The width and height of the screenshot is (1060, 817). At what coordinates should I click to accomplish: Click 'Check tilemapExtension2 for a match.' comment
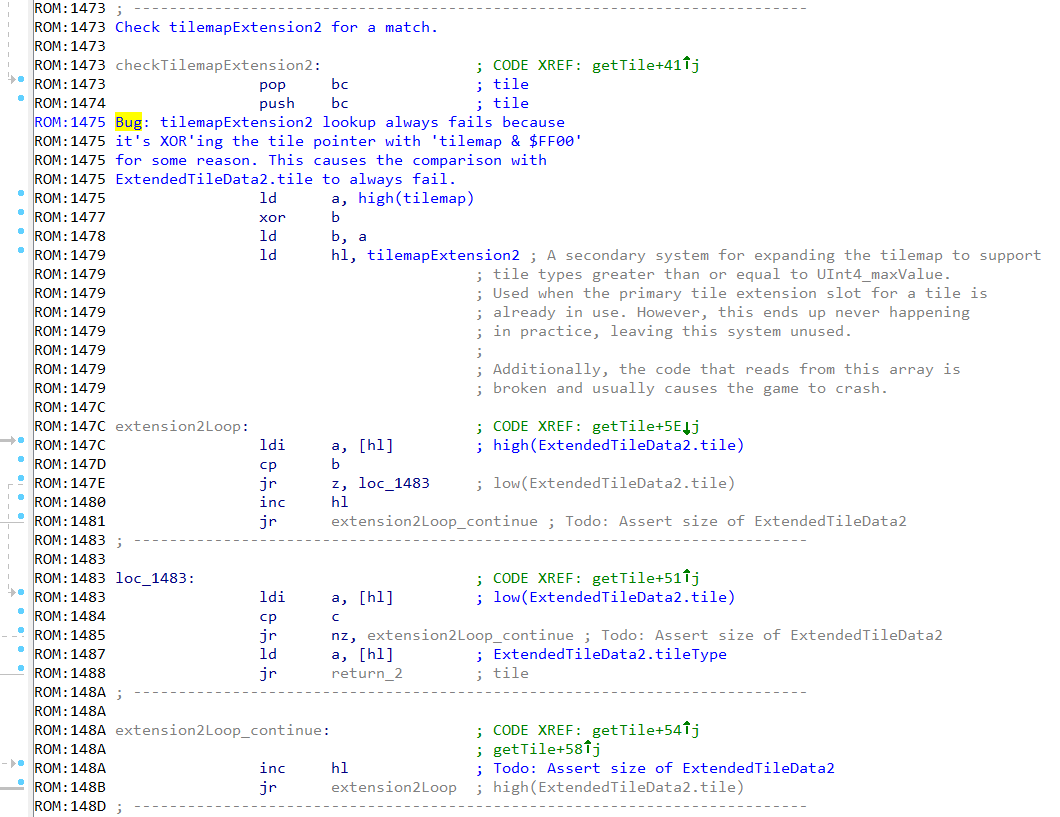pyautogui.click(x=276, y=27)
